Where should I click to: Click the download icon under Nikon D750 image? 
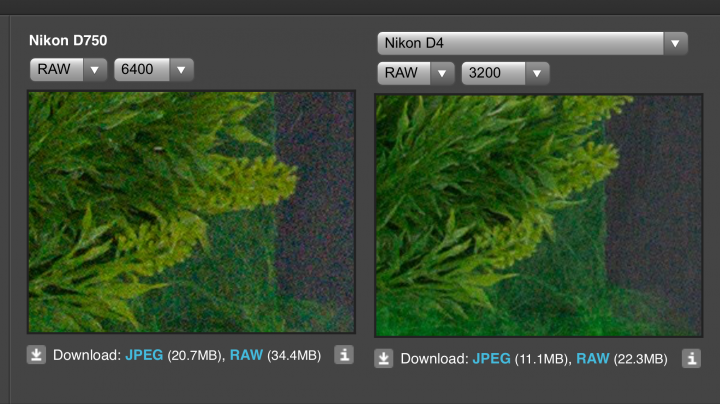(x=36, y=355)
